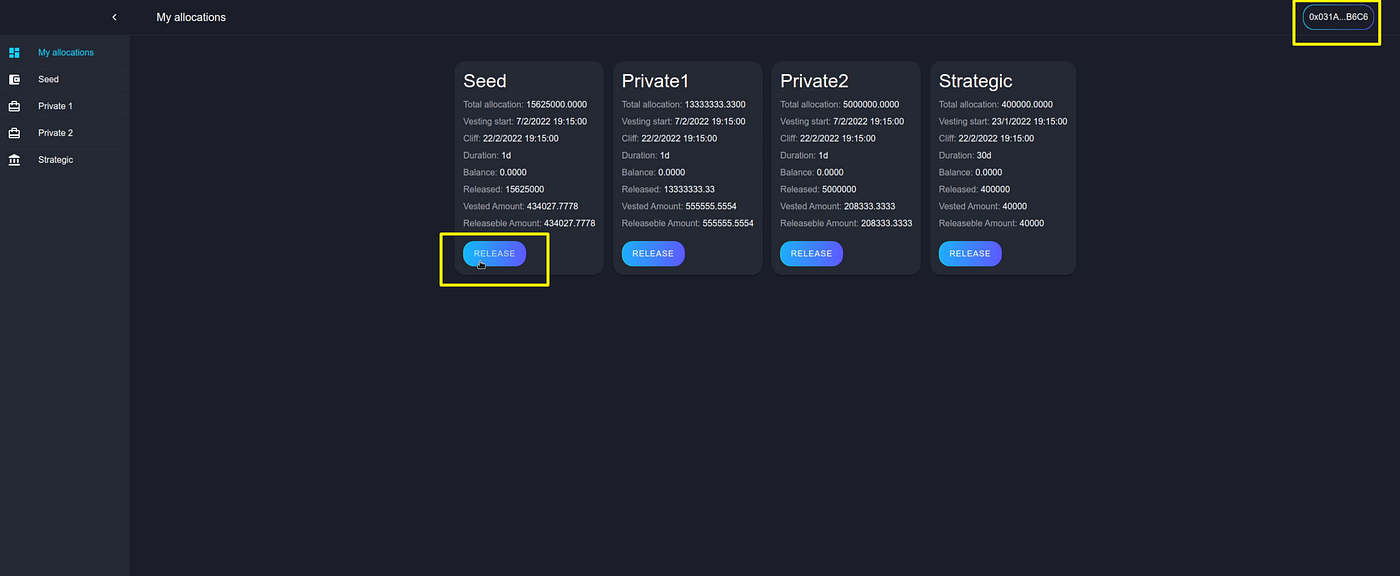1400x576 pixels.
Task: Open My allocations in the sidebar
Action: tap(65, 52)
